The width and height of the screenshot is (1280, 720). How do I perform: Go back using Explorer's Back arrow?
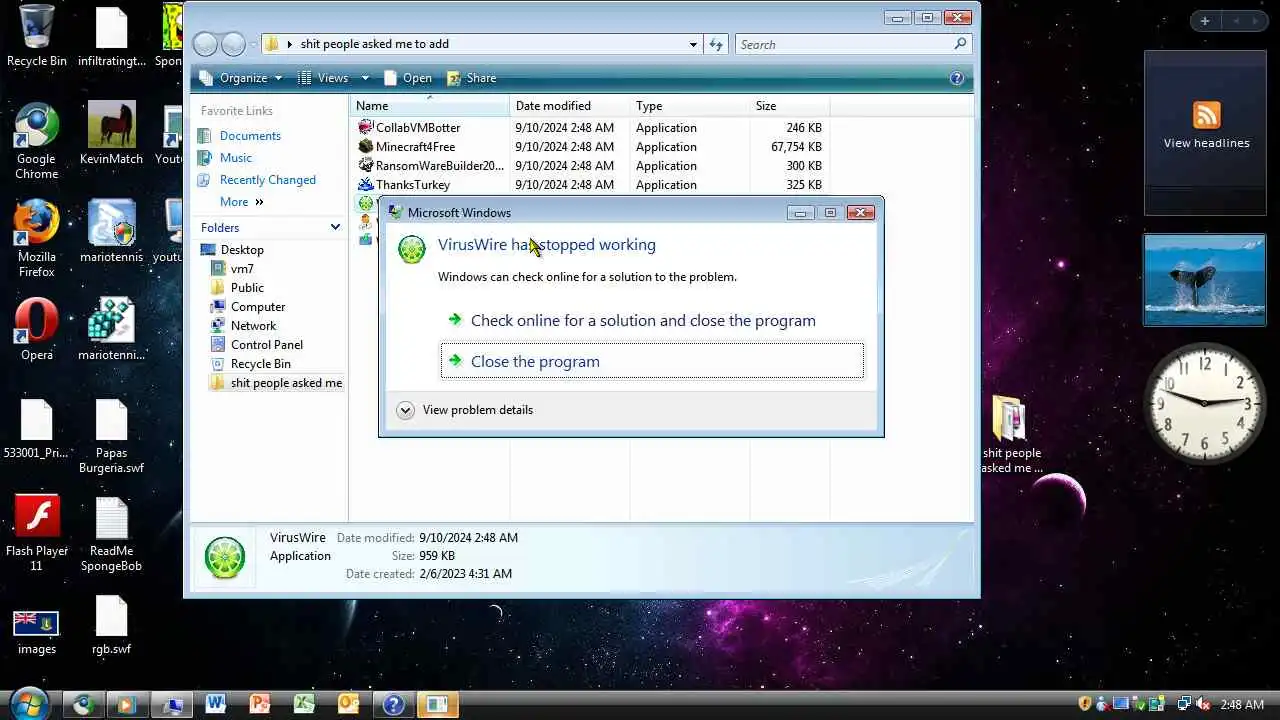click(205, 44)
